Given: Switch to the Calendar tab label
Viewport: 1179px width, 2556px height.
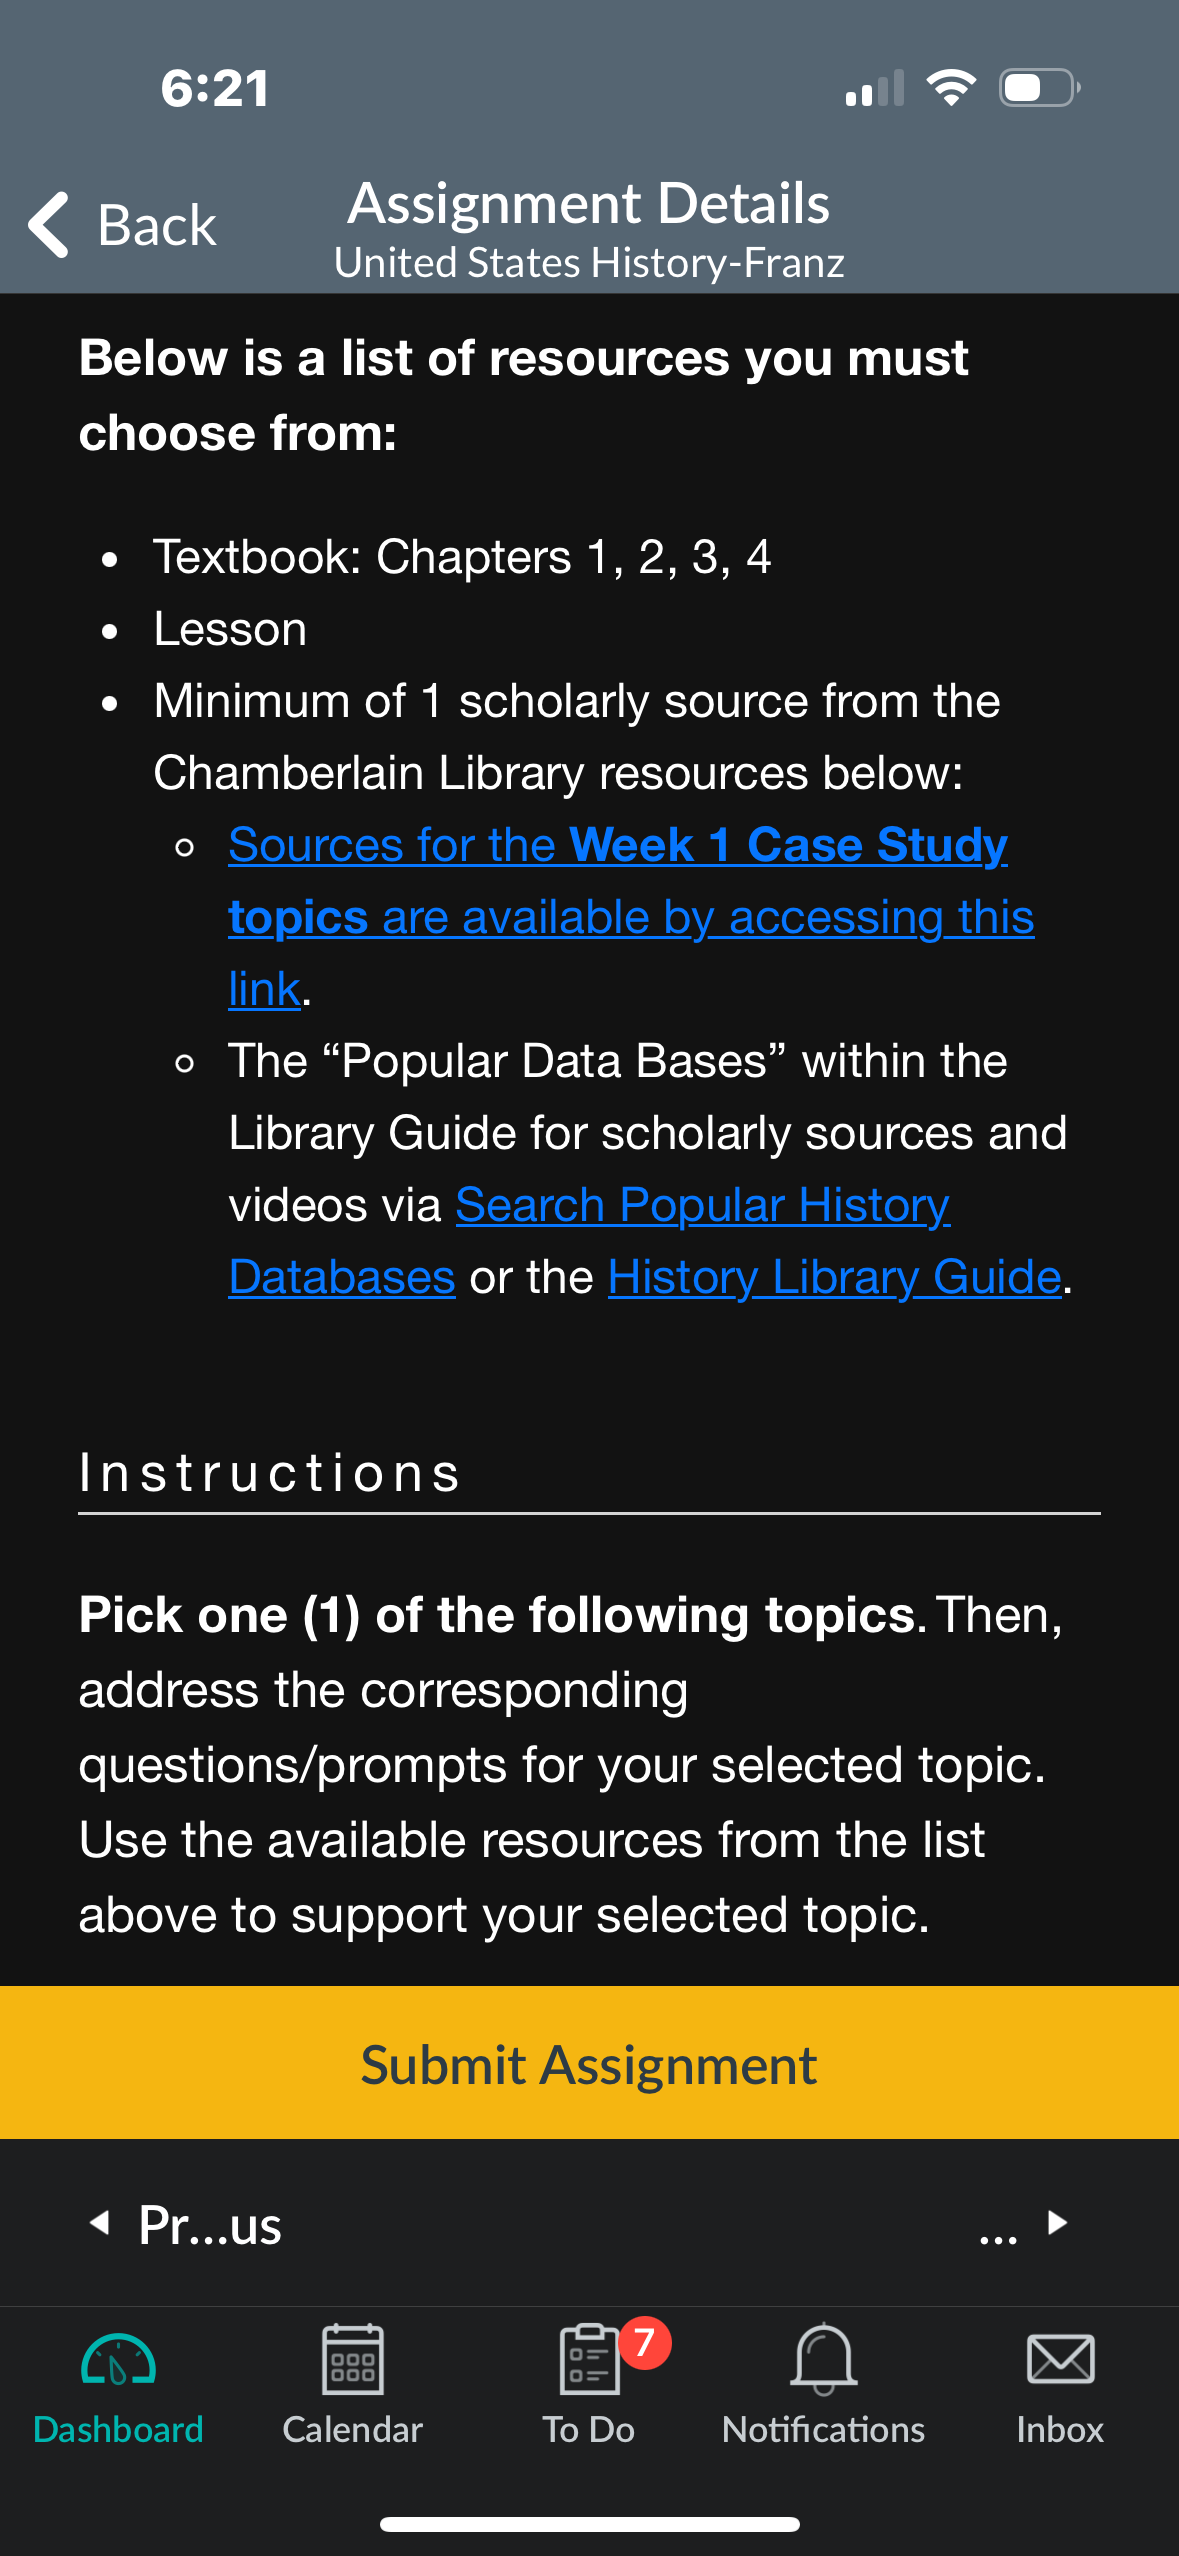Looking at the screenshot, I should tap(353, 2430).
